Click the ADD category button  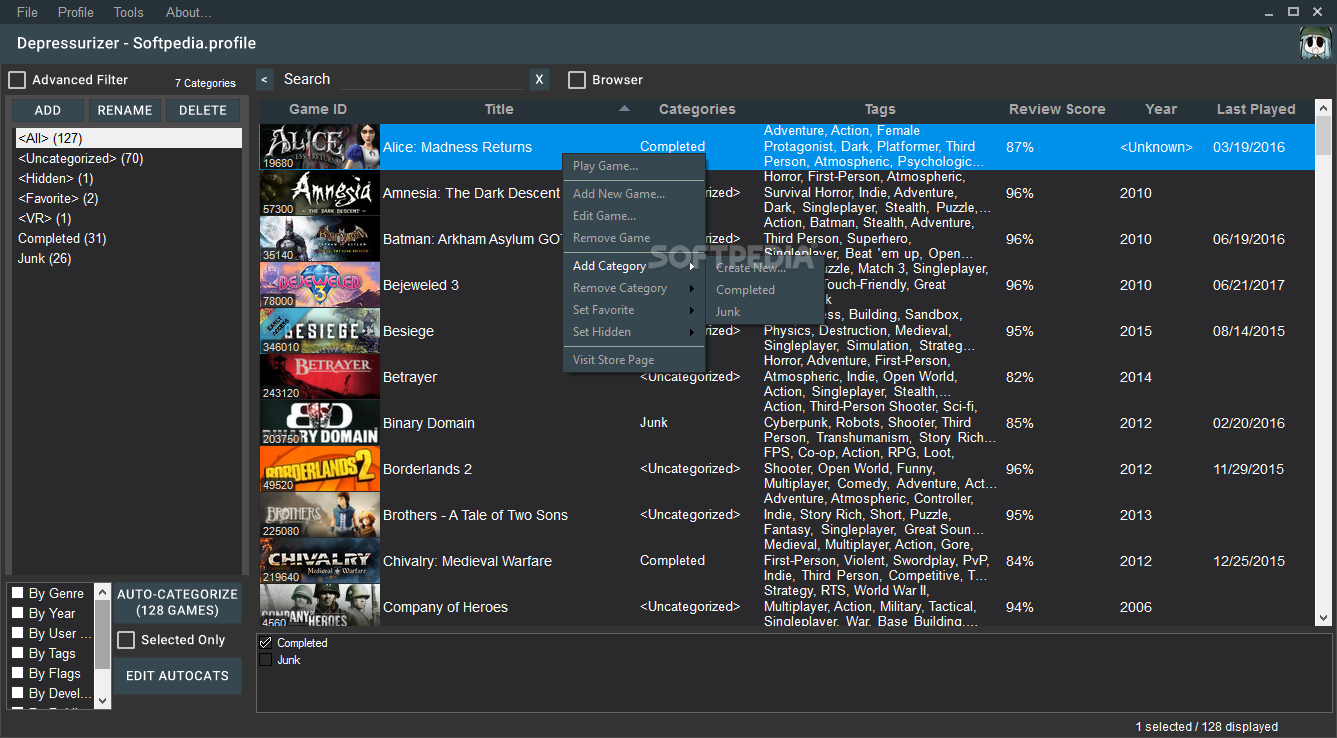click(48, 110)
